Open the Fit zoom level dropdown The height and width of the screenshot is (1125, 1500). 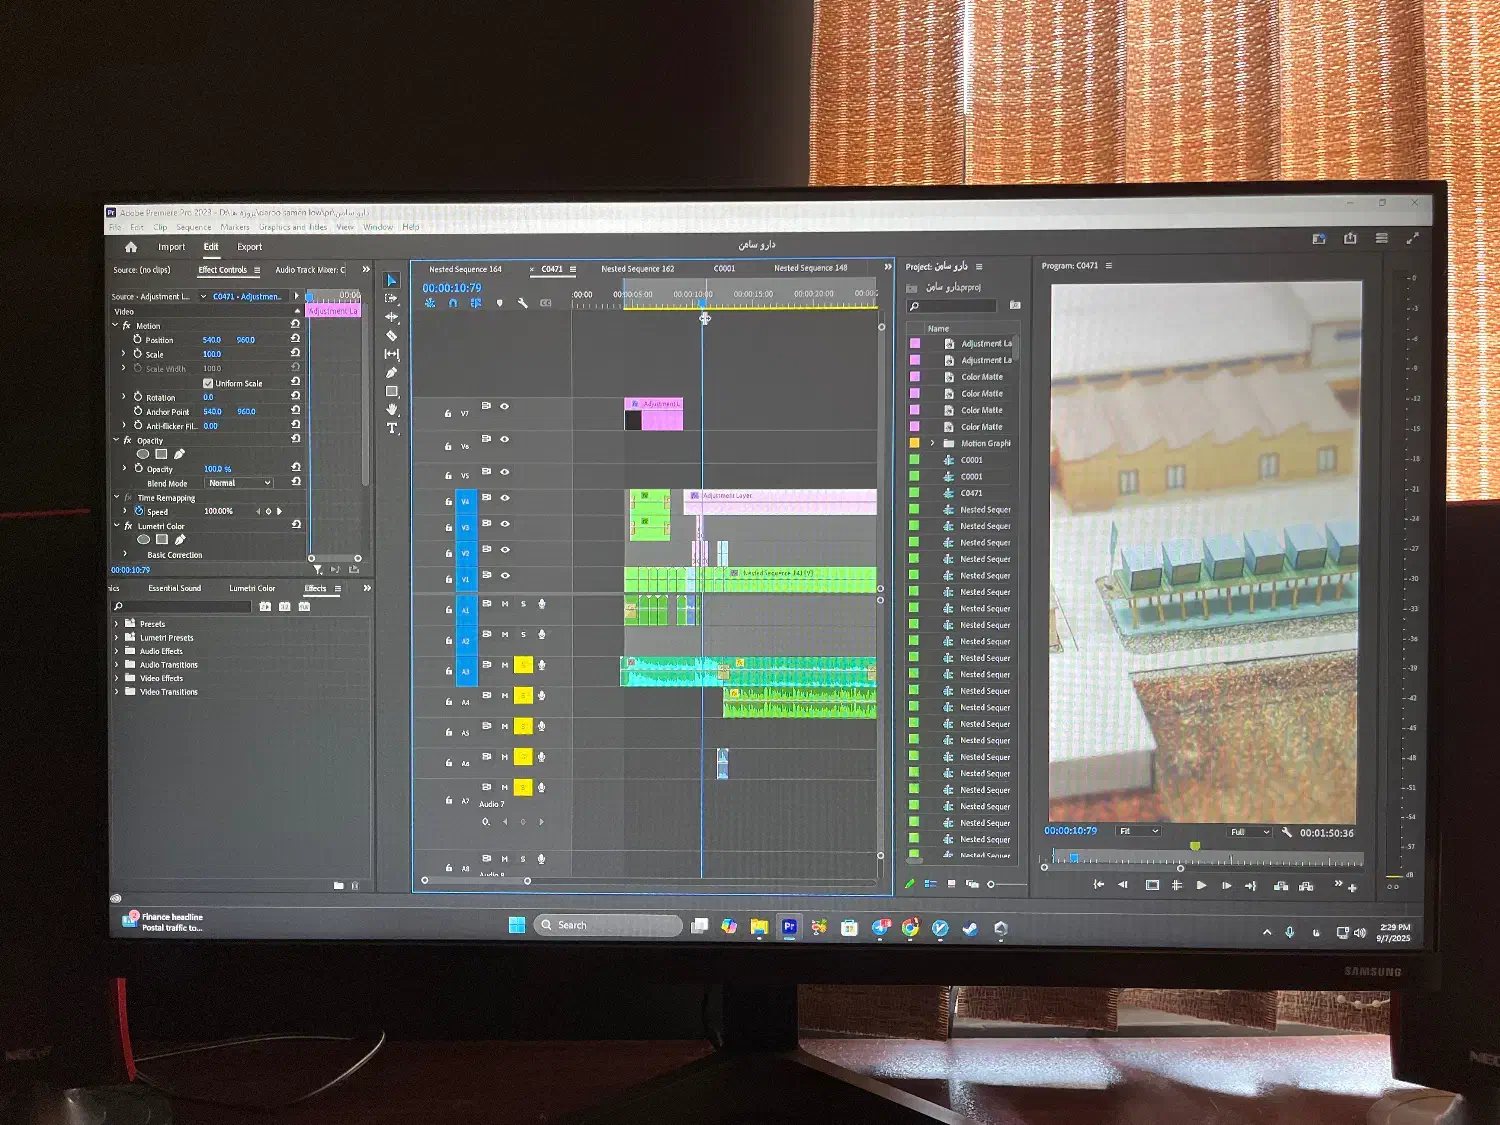pos(1138,831)
